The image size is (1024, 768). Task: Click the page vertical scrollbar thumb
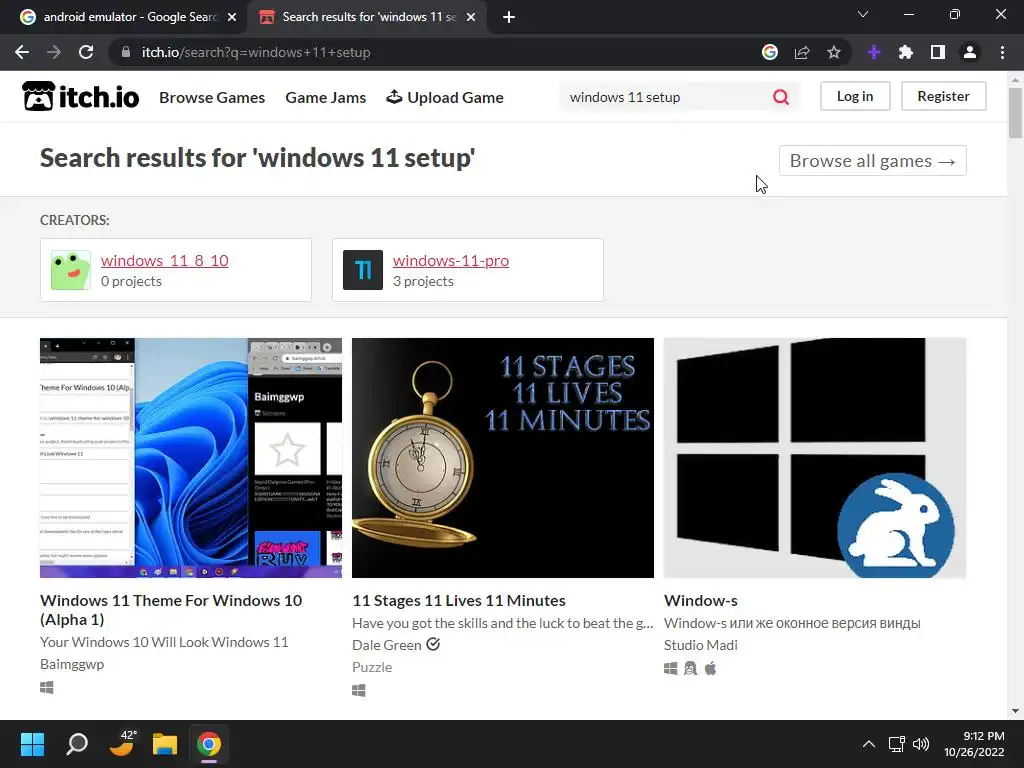1016,112
